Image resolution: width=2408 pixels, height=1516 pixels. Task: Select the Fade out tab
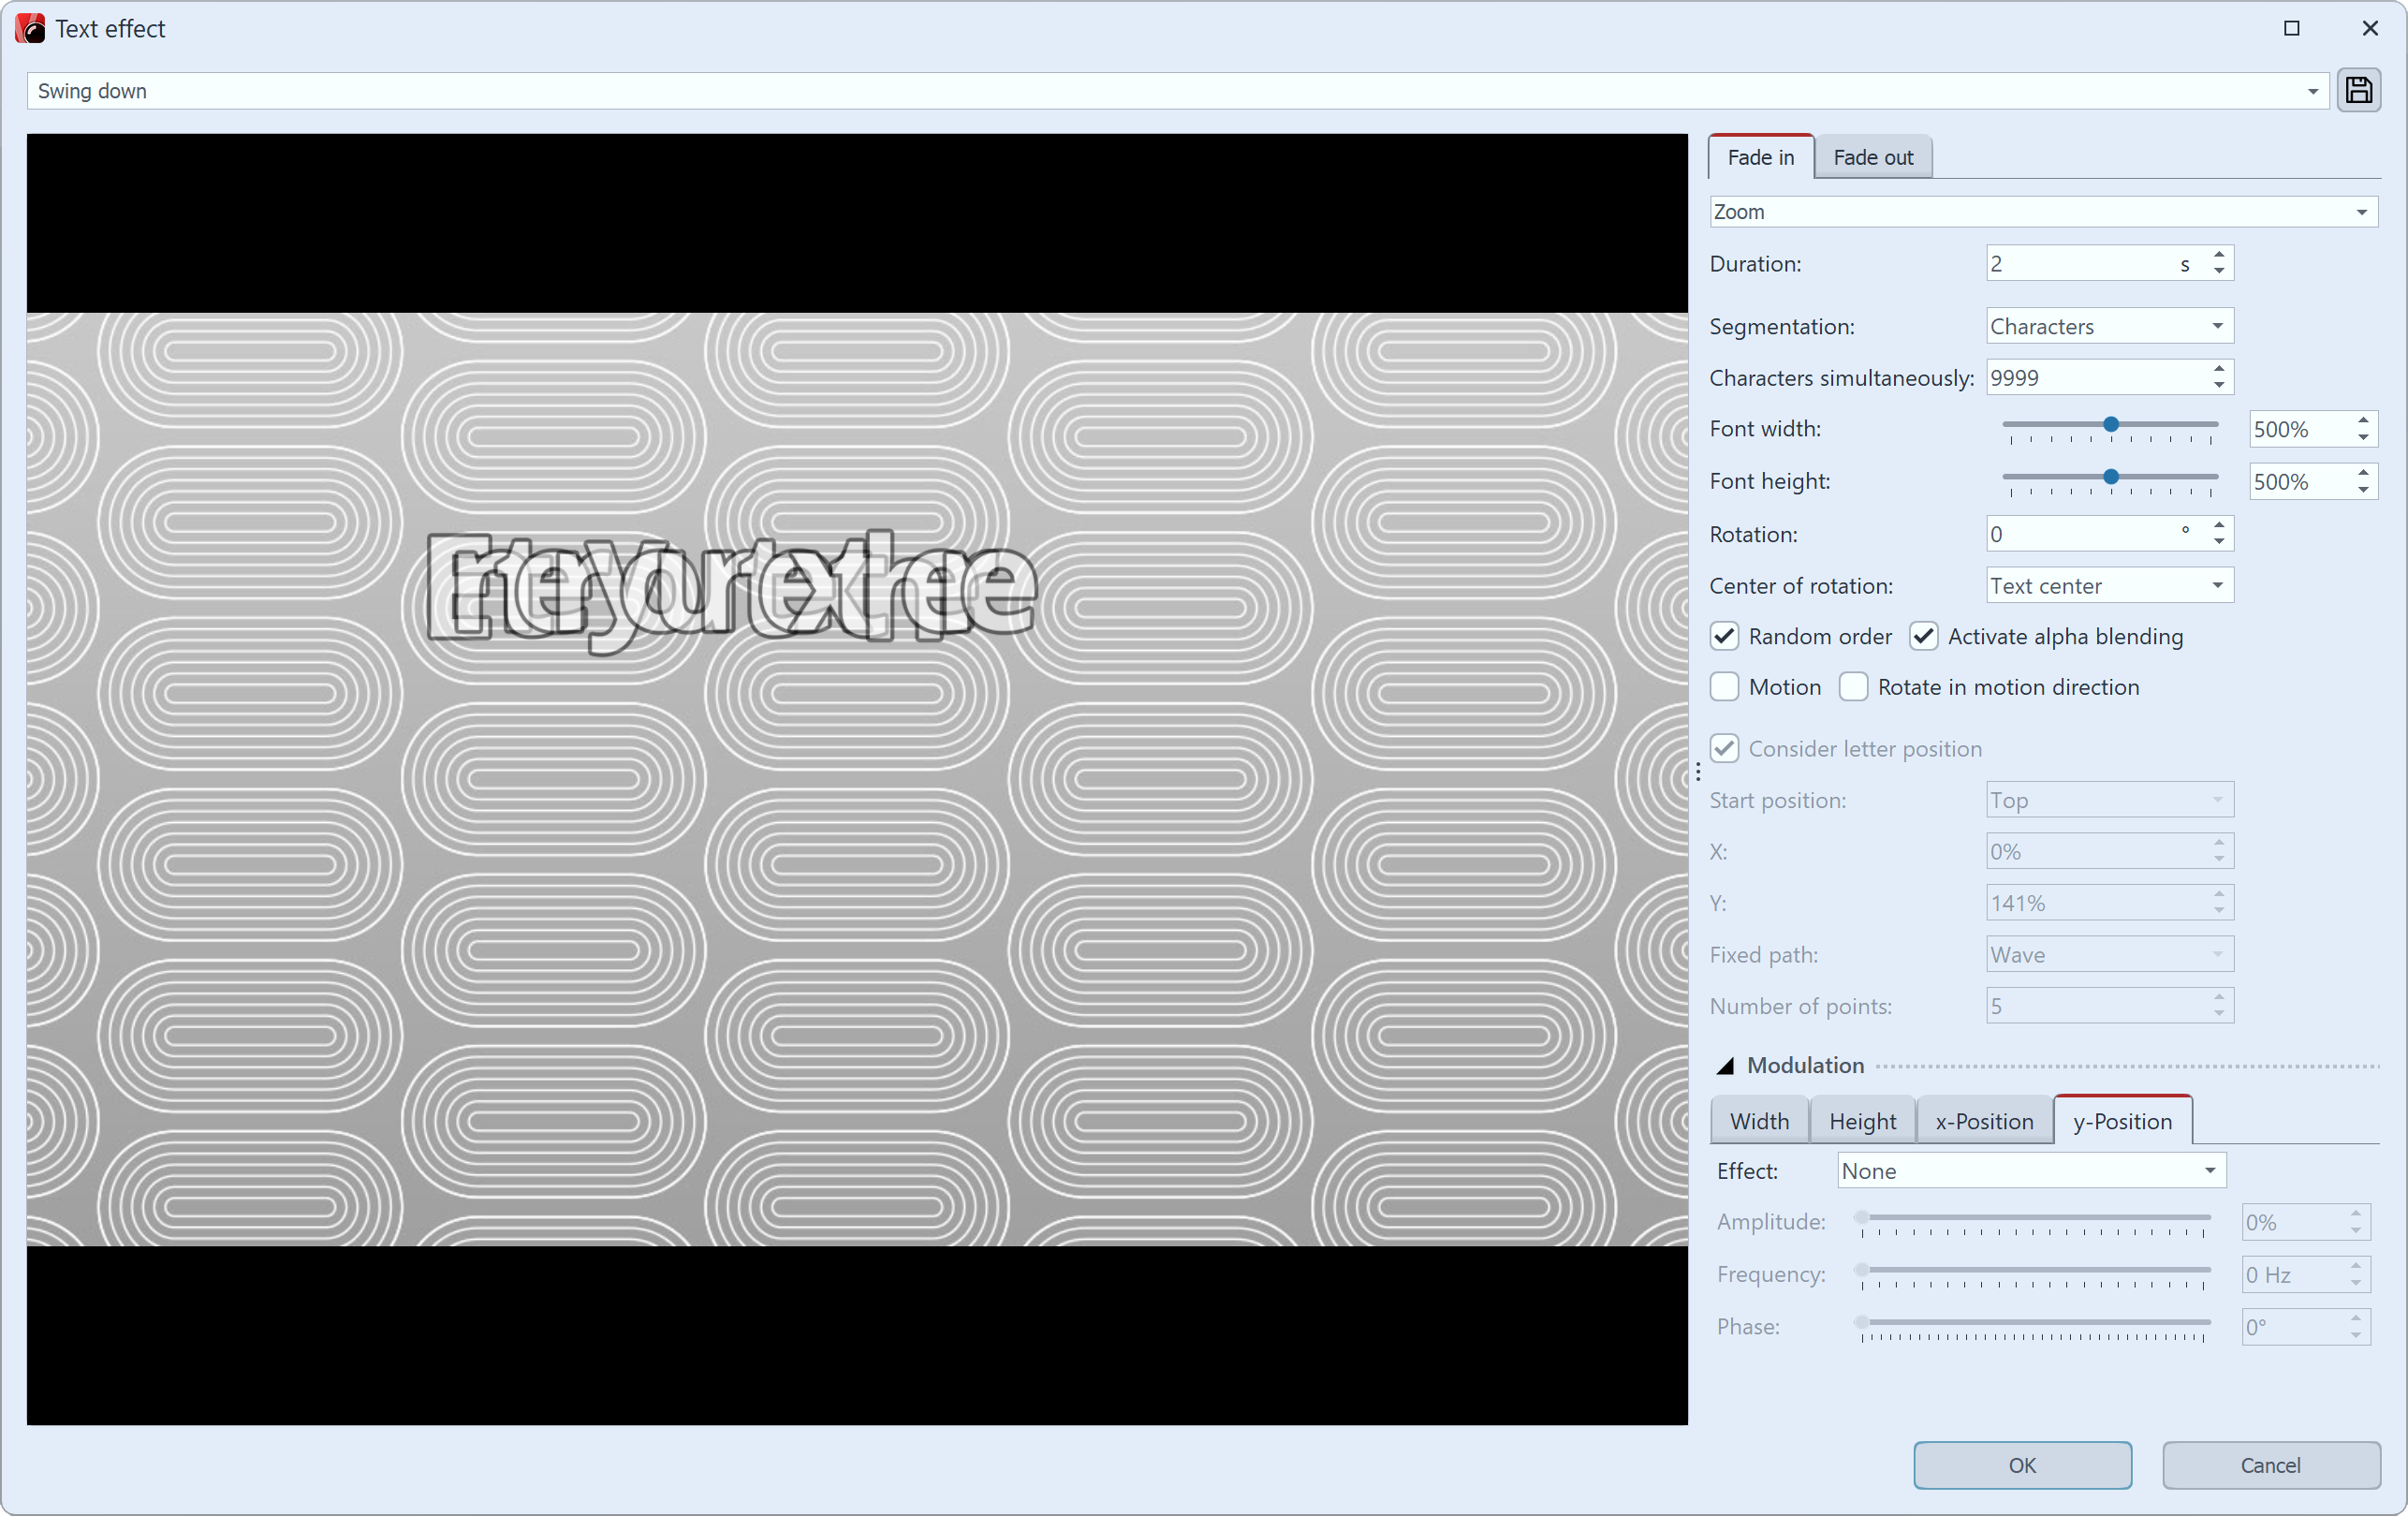point(1873,155)
